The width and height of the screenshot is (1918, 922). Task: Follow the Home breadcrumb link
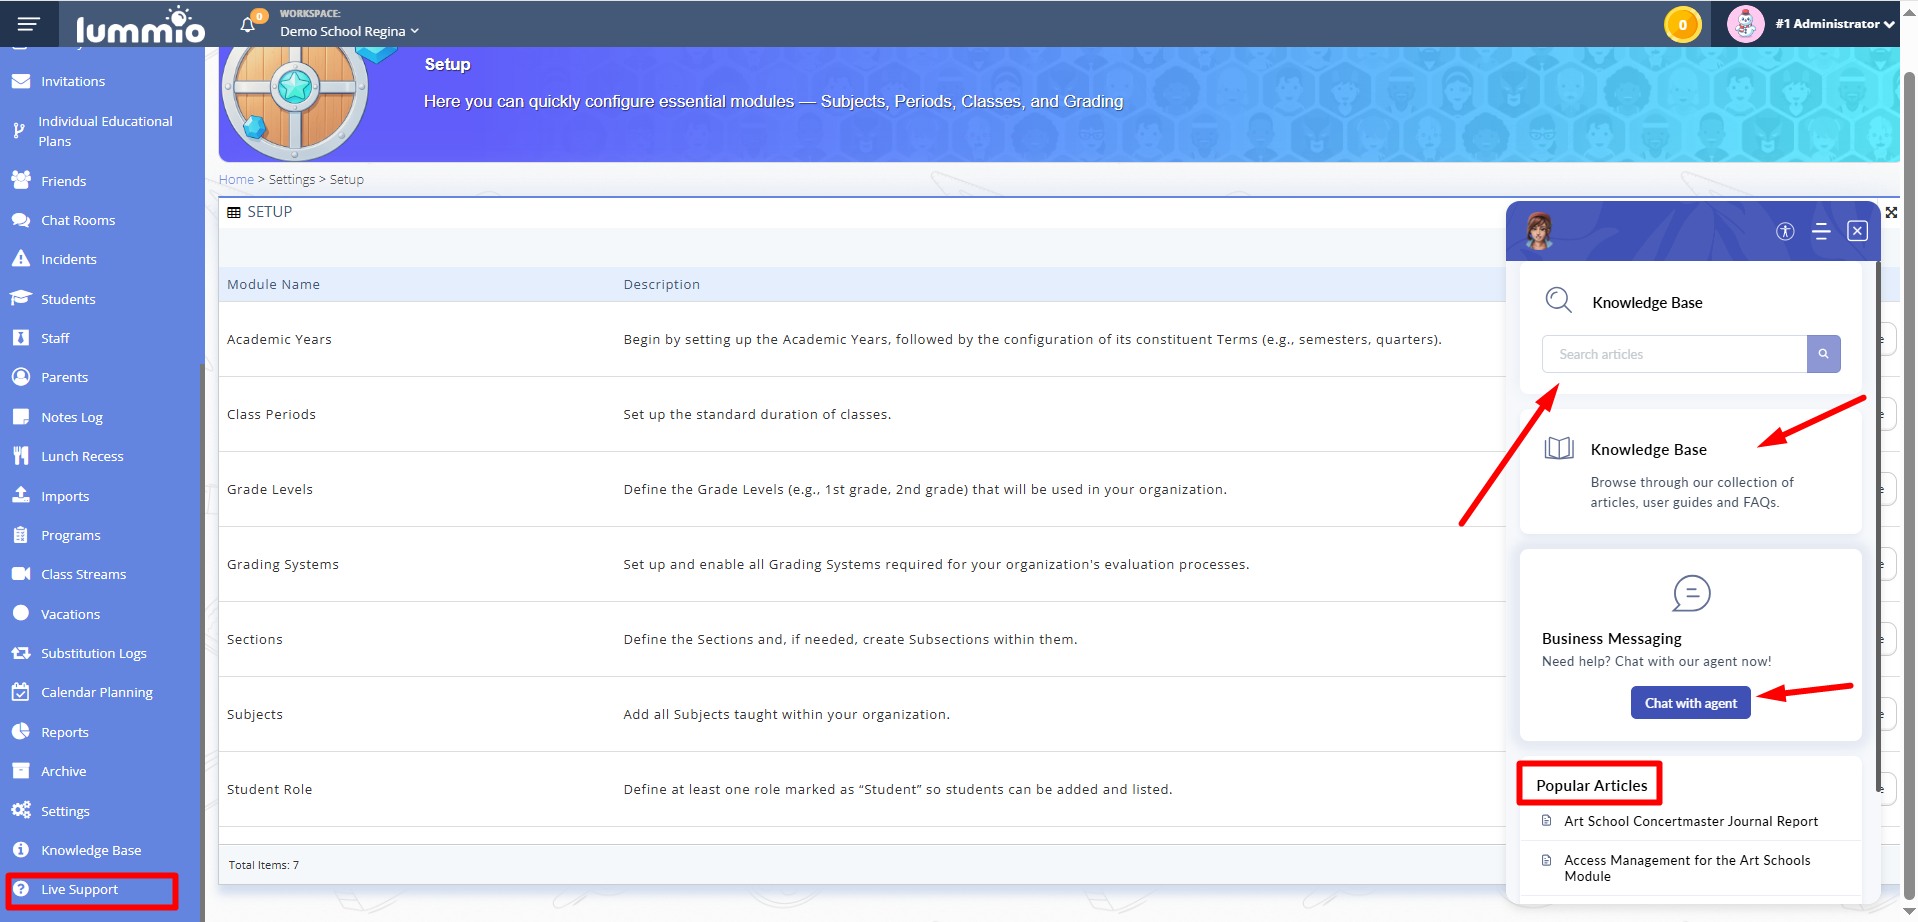tap(236, 180)
